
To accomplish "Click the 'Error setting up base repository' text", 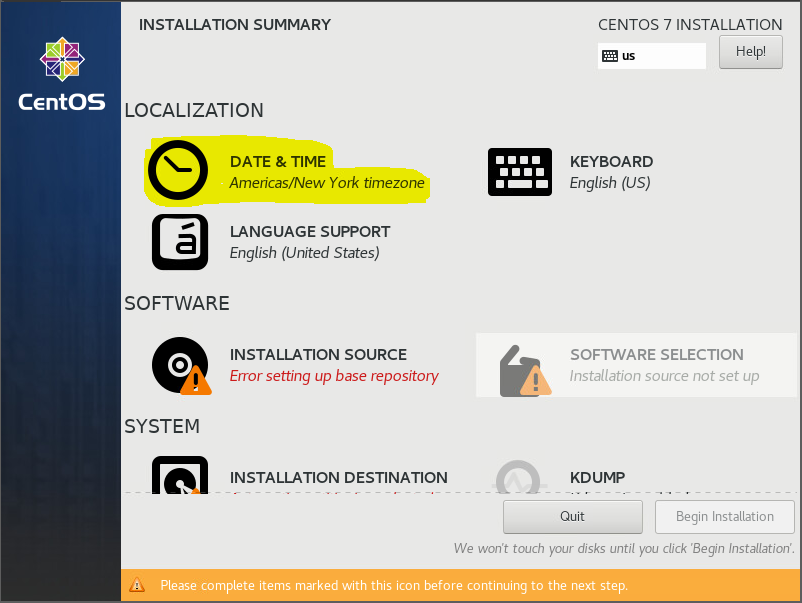I will pos(334,376).
